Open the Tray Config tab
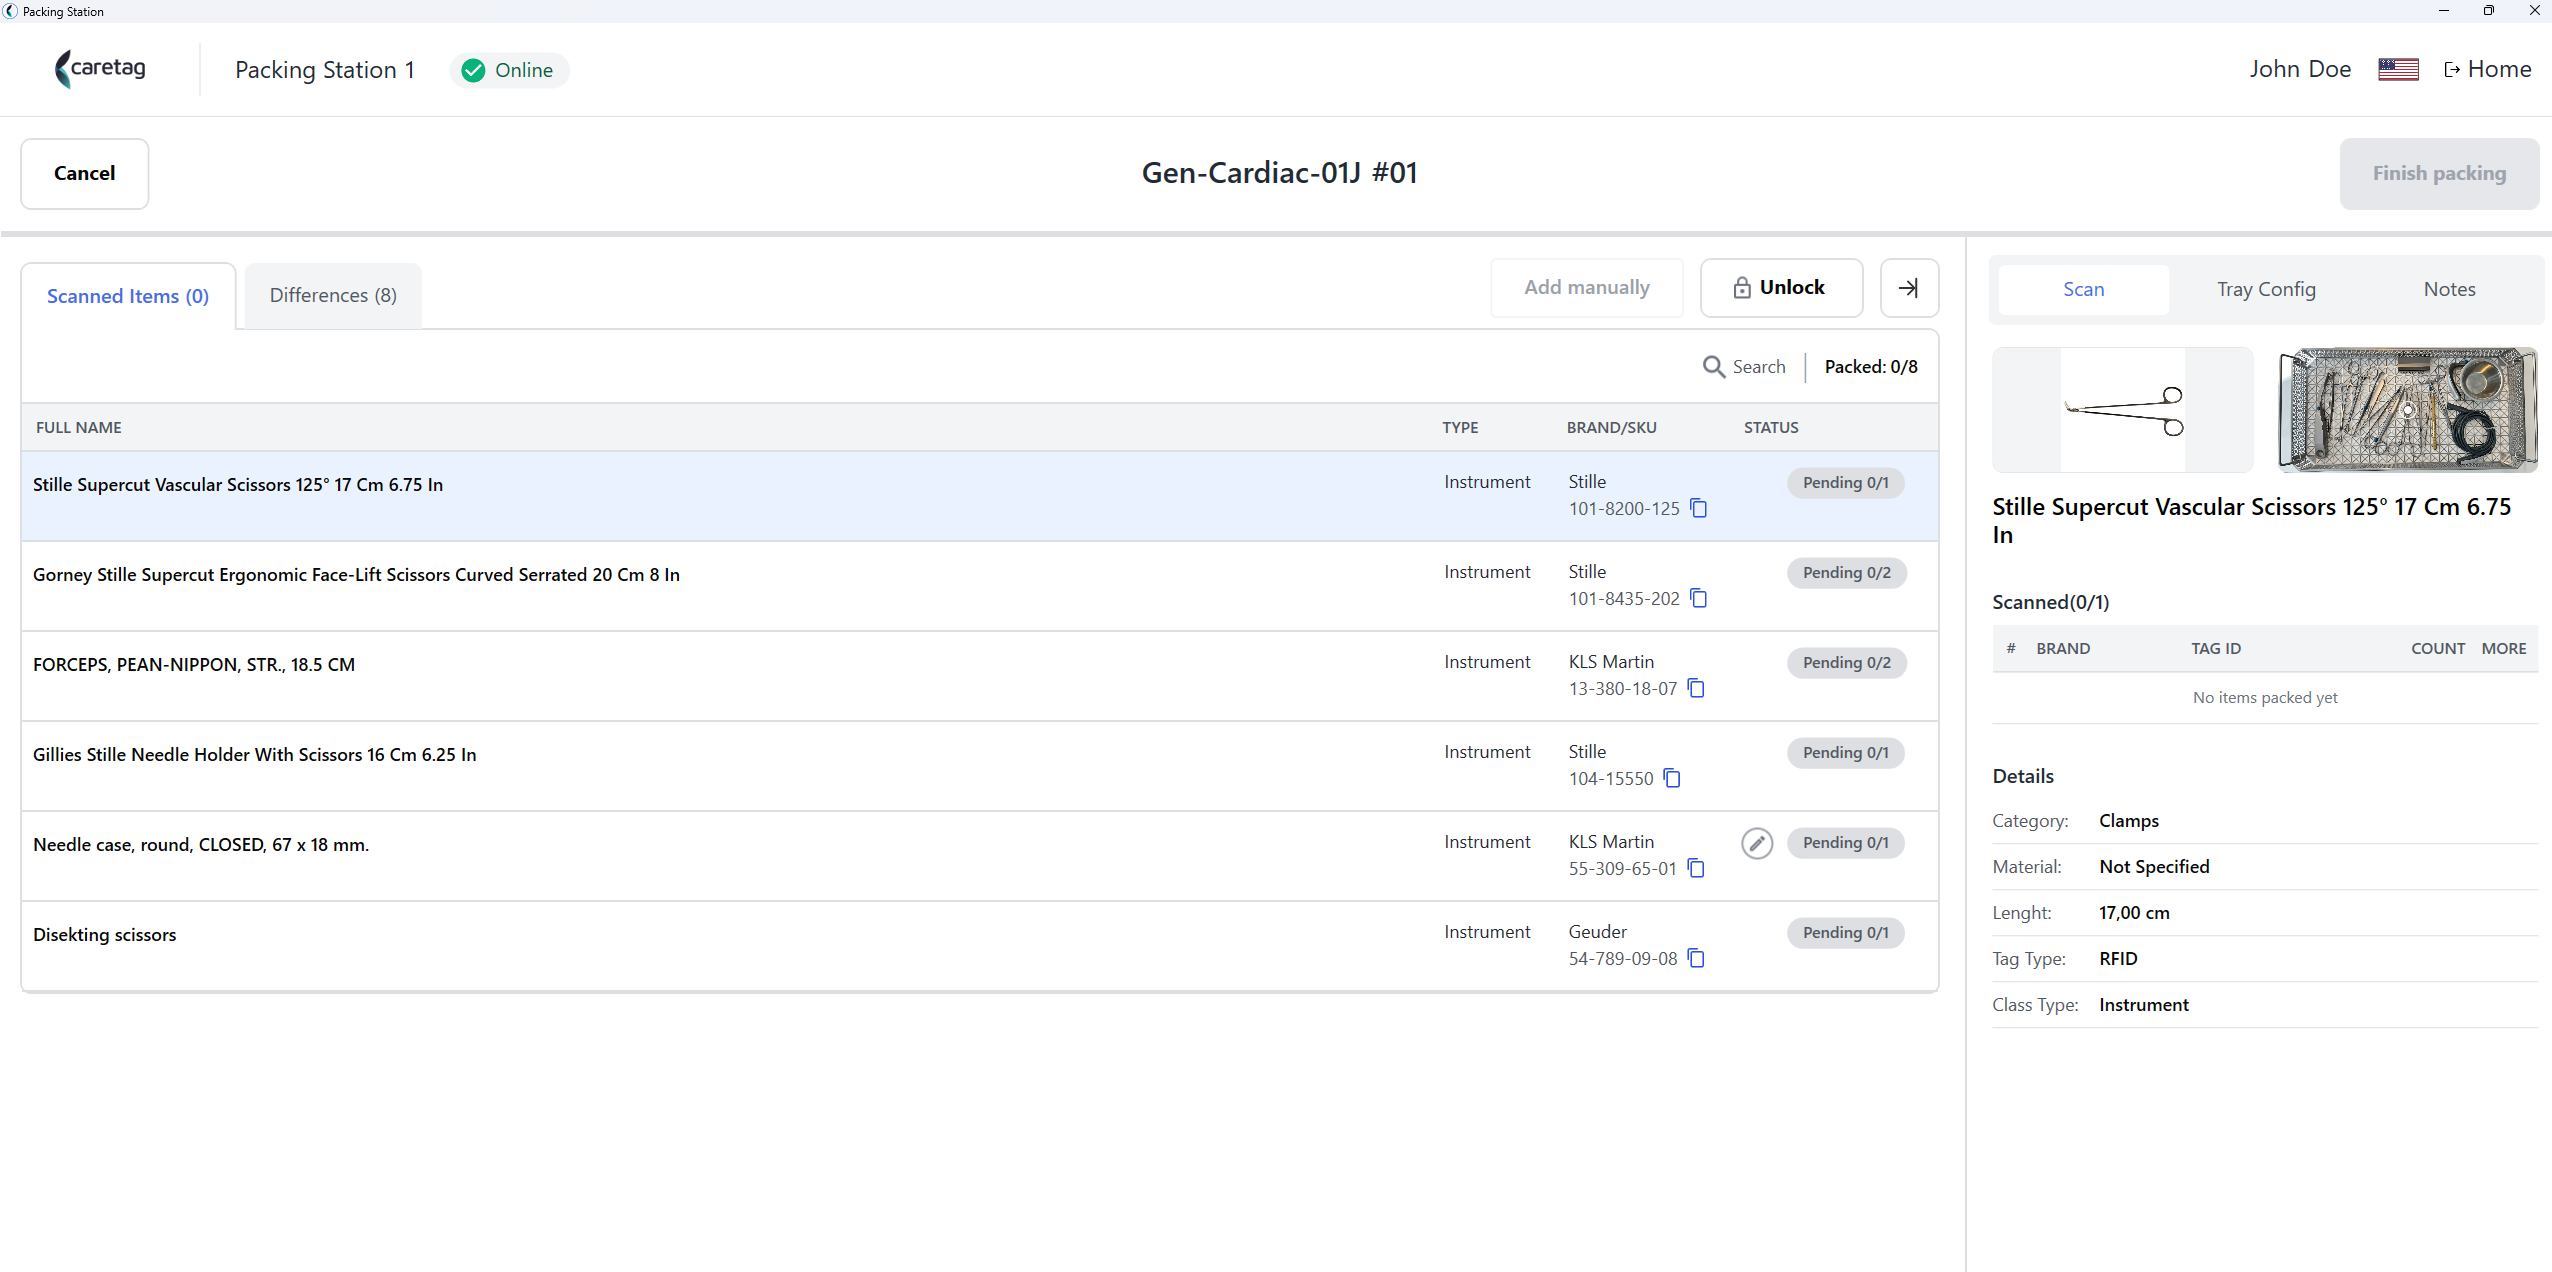The width and height of the screenshot is (2552, 1272). (2266, 289)
